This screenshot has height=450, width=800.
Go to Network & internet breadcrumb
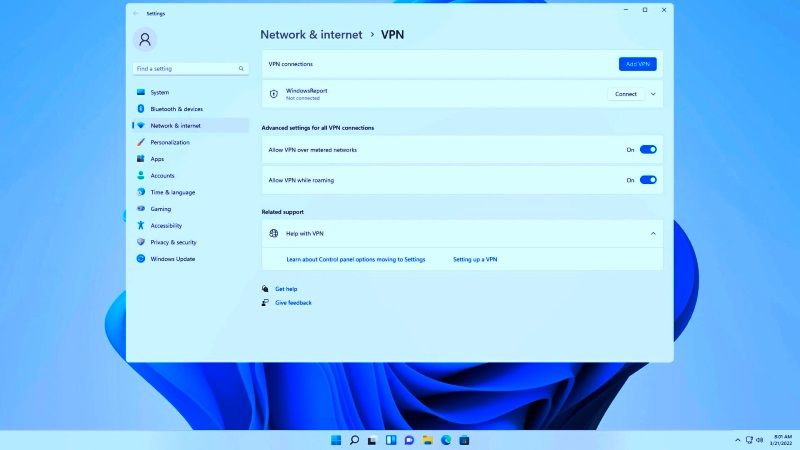click(x=311, y=35)
